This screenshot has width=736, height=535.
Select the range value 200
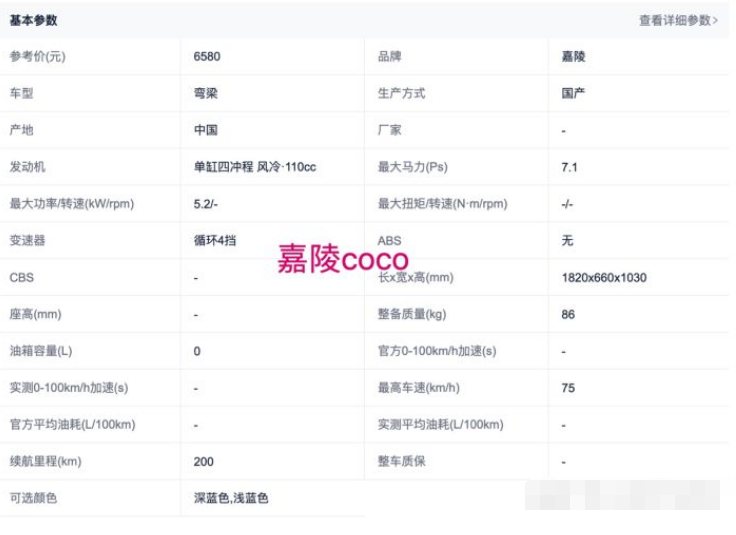[x=204, y=462]
